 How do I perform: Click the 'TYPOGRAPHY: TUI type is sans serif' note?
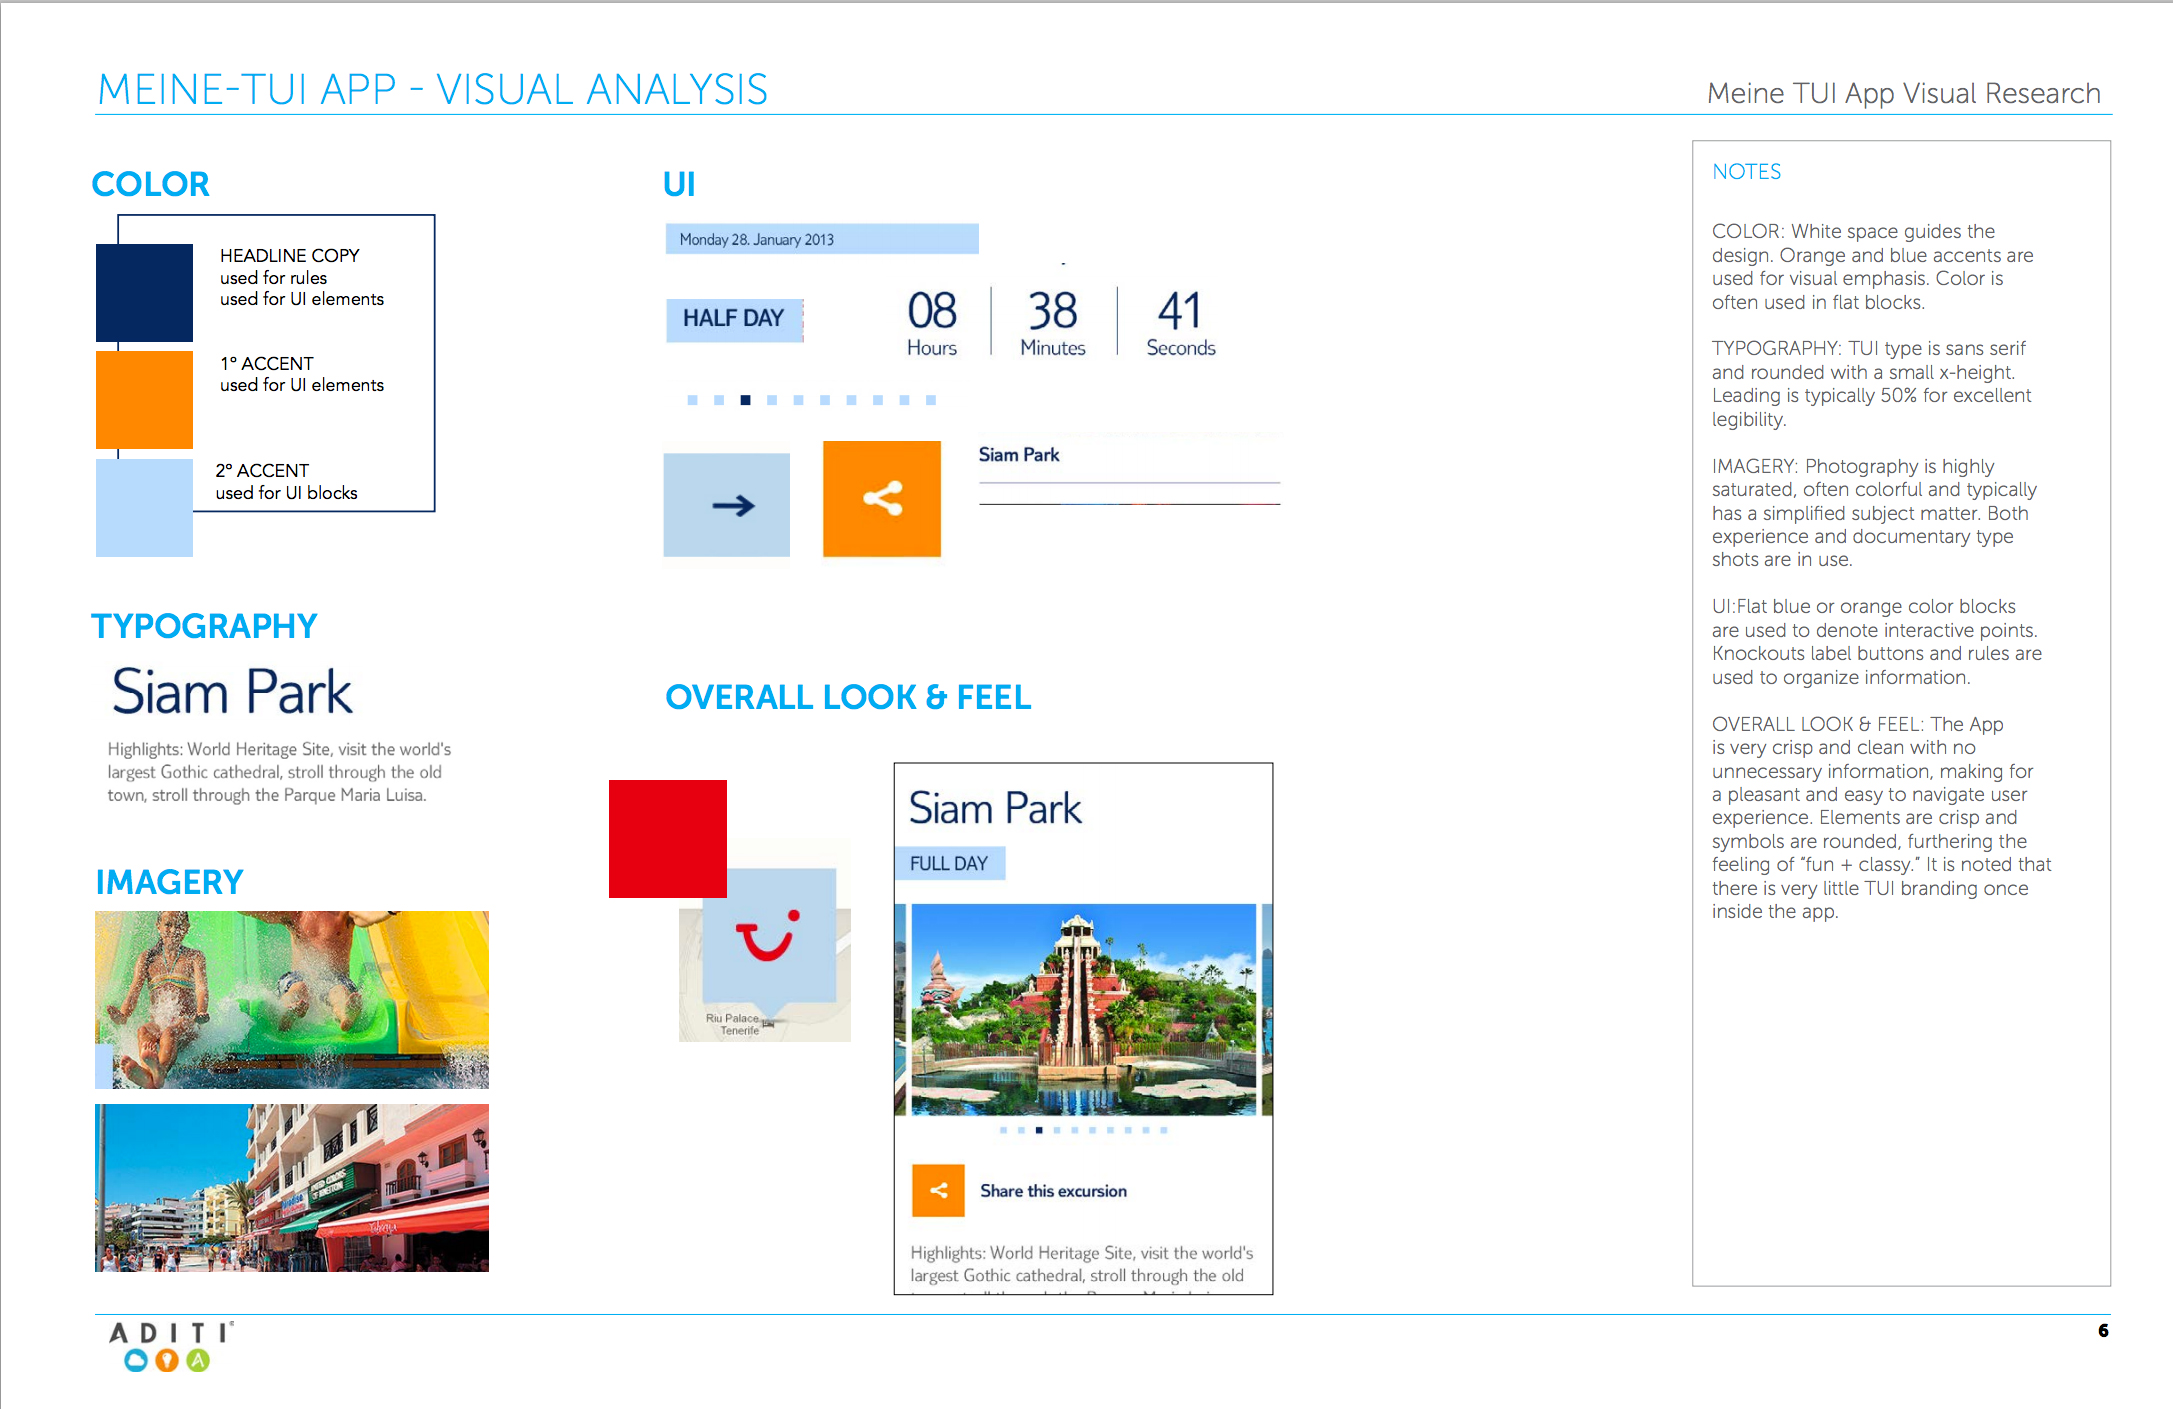point(1871,384)
